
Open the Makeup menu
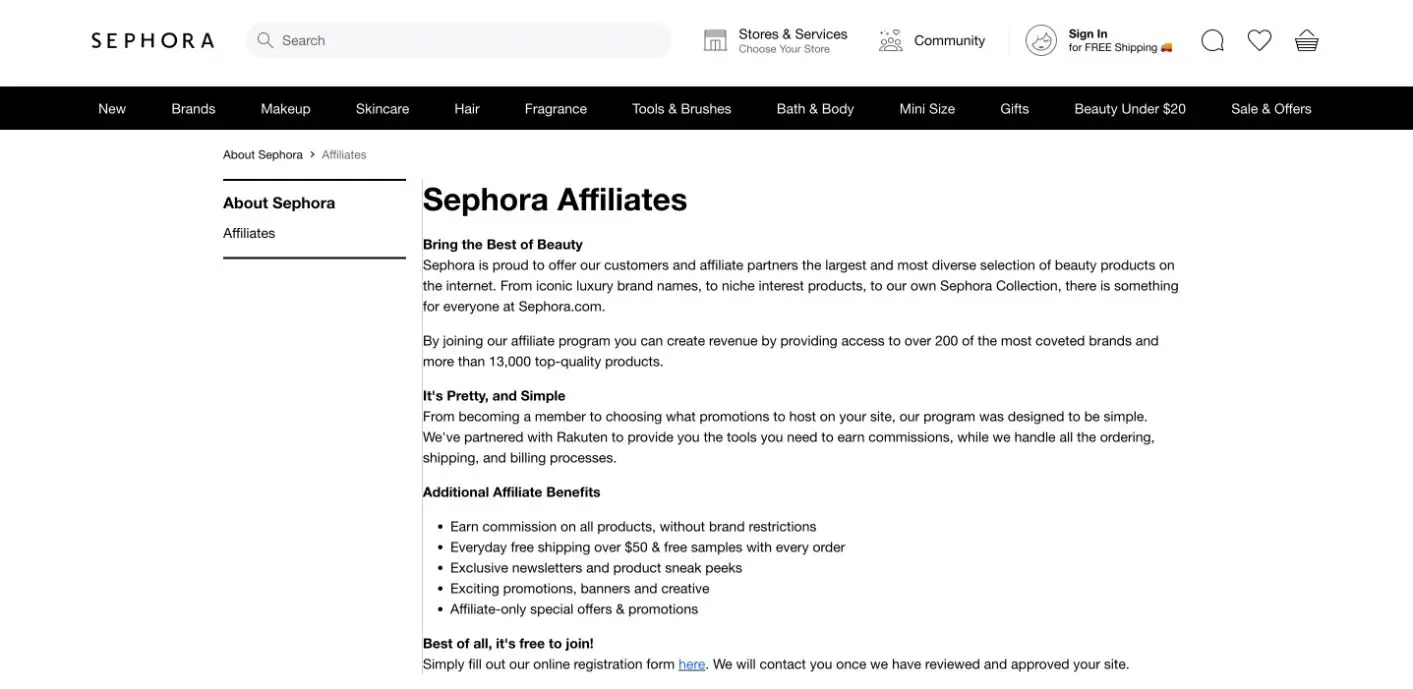point(286,108)
